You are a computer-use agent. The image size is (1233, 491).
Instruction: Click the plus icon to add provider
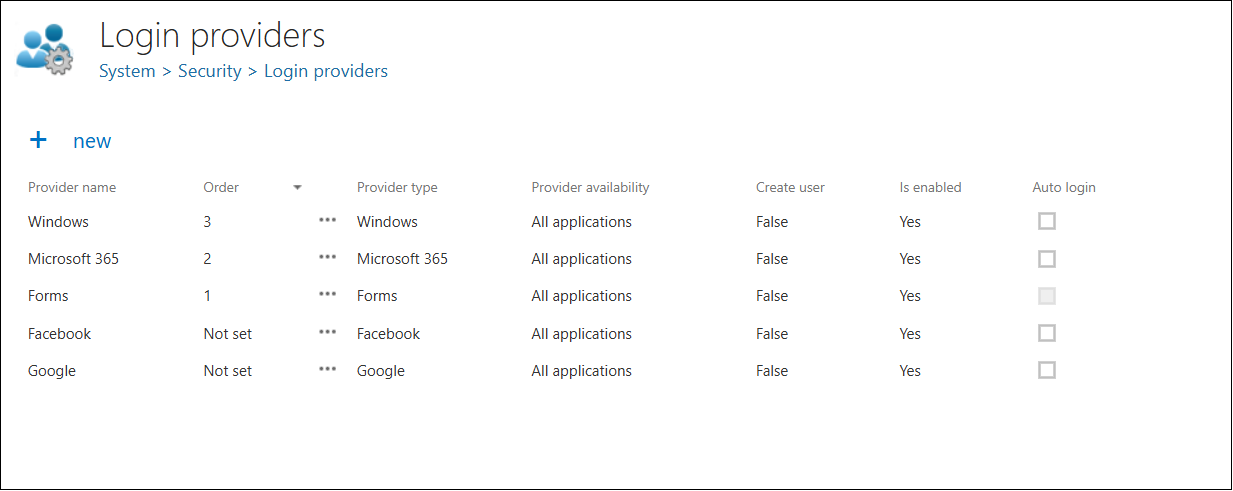(x=38, y=140)
